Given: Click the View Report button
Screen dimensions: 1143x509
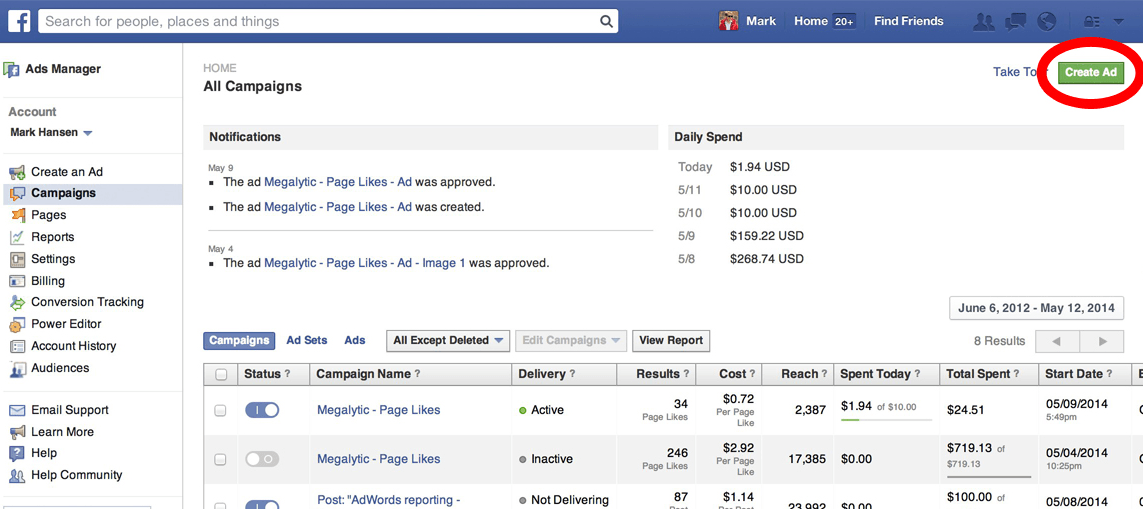Looking at the screenshot, I should pos(671,341).
